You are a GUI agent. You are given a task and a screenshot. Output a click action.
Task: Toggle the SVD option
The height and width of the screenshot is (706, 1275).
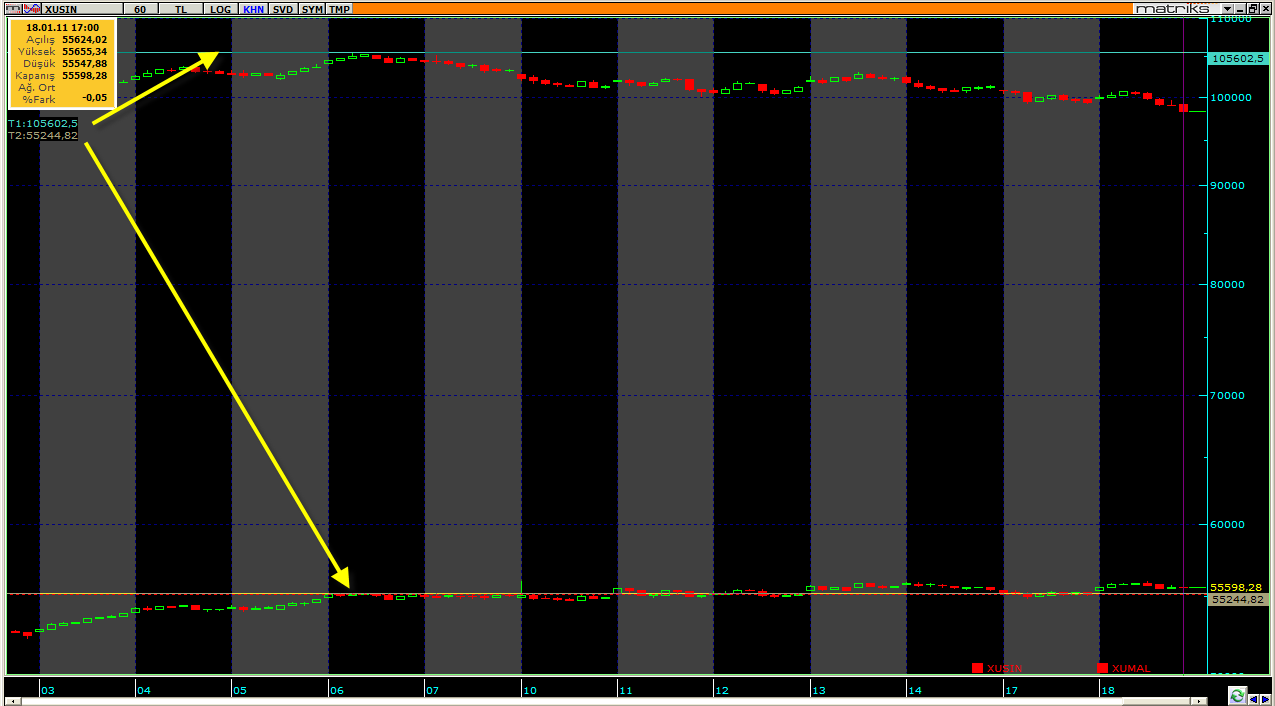coord(283,9)
